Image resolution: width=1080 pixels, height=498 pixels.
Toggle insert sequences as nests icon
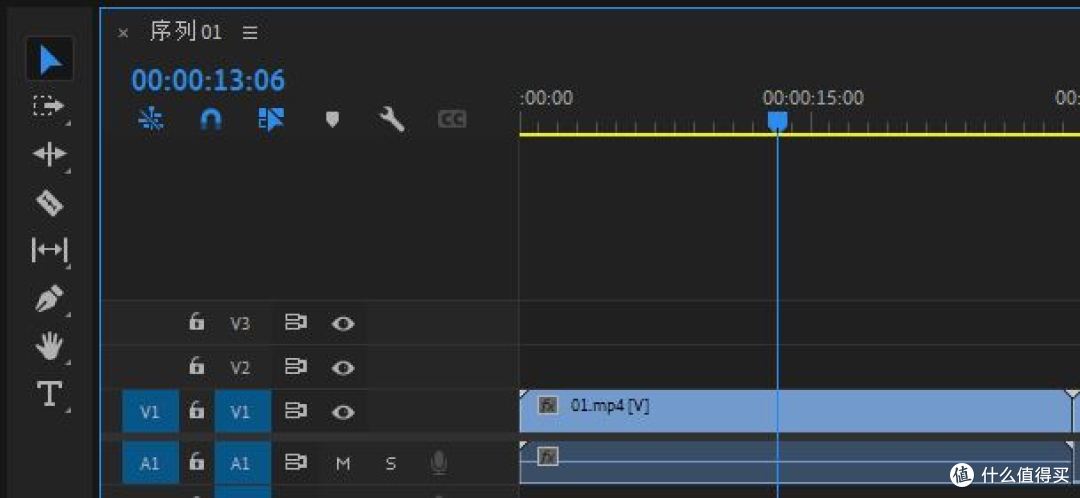coord(151,120)
